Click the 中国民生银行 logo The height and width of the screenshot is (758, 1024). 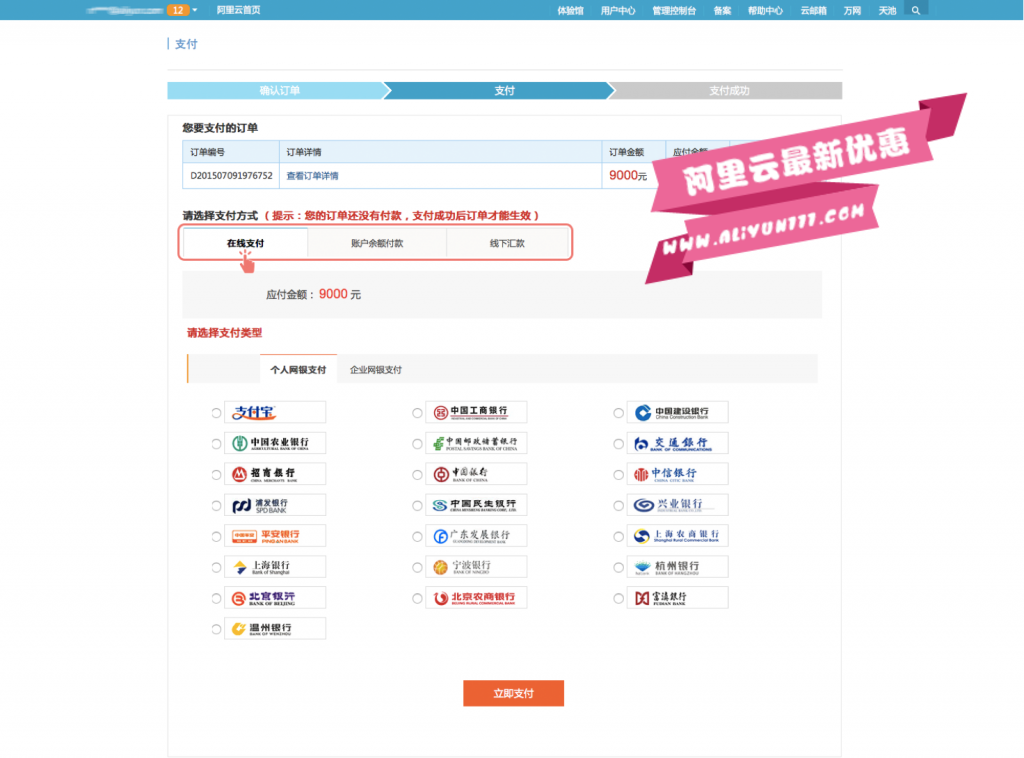pyautogui.click(x=476, y=505)
